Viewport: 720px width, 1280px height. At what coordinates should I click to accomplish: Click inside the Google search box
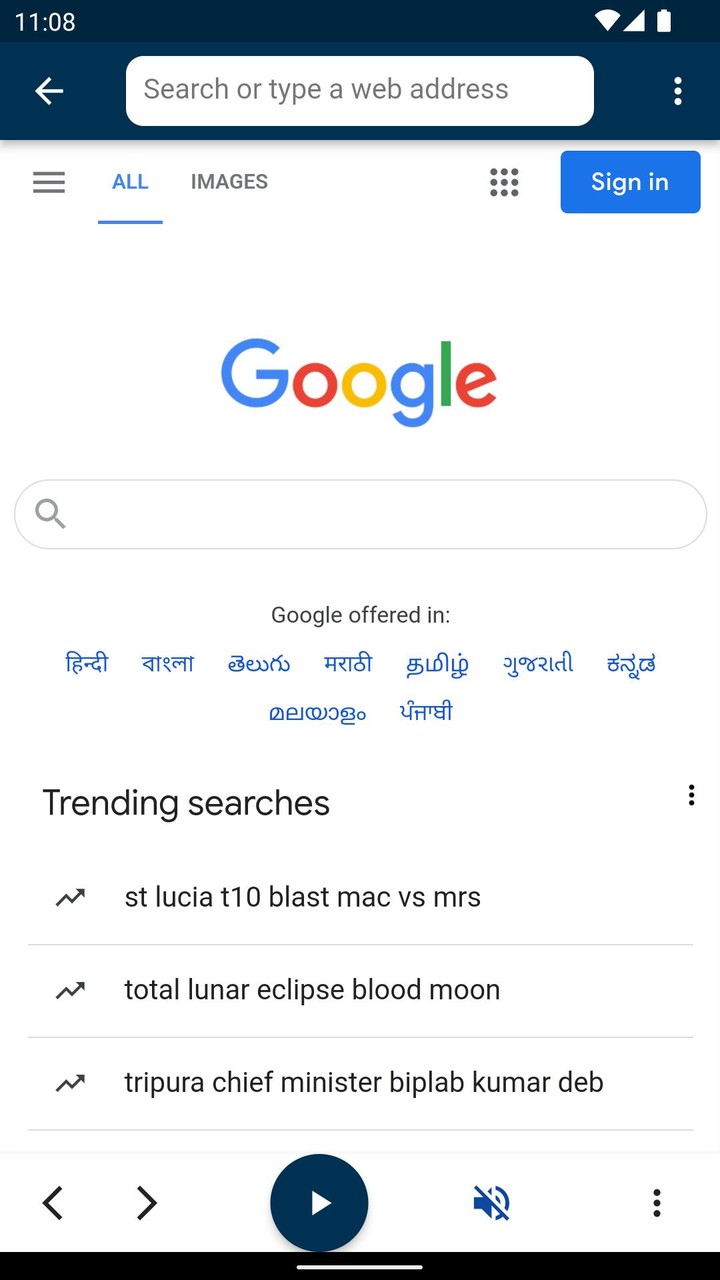tap(380, 514)
